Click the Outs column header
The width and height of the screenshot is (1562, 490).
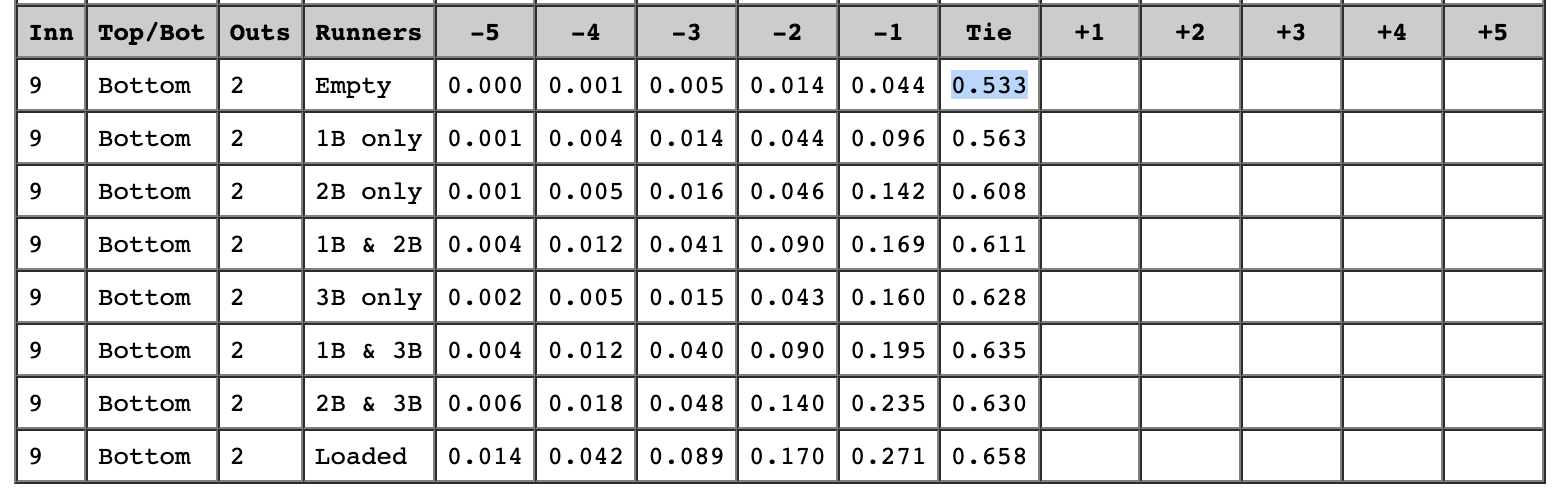(259, 33)
